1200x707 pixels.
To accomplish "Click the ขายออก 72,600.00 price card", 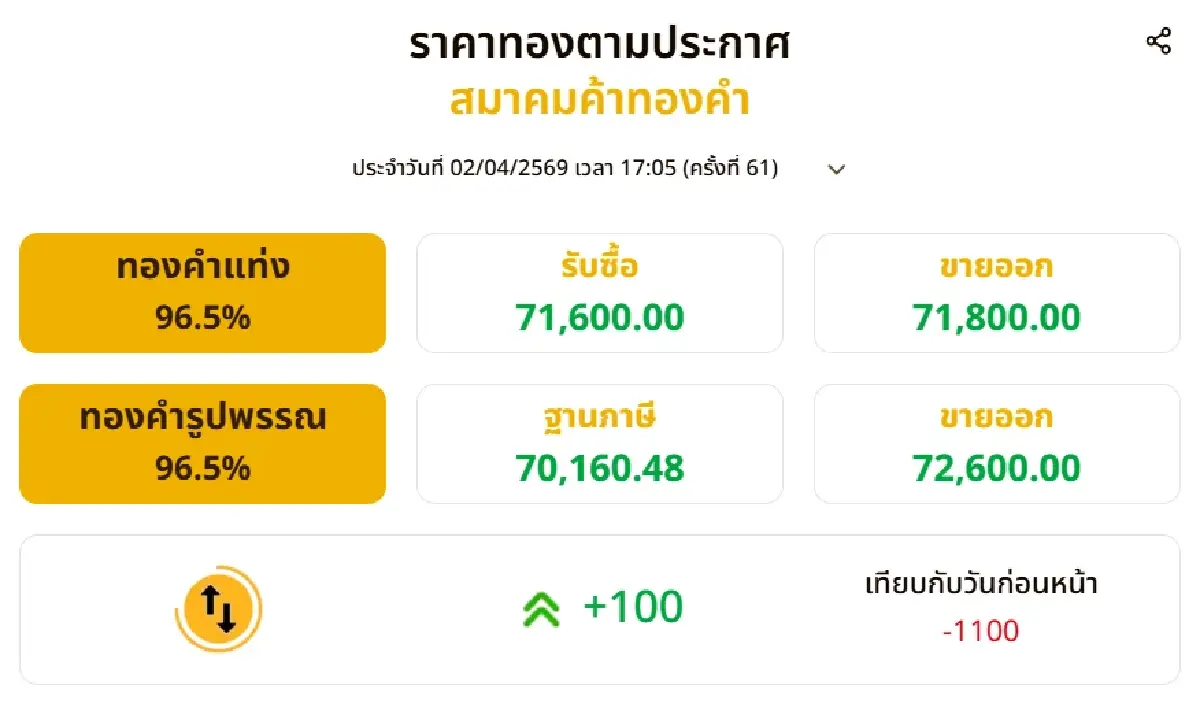I will [997, 443].
